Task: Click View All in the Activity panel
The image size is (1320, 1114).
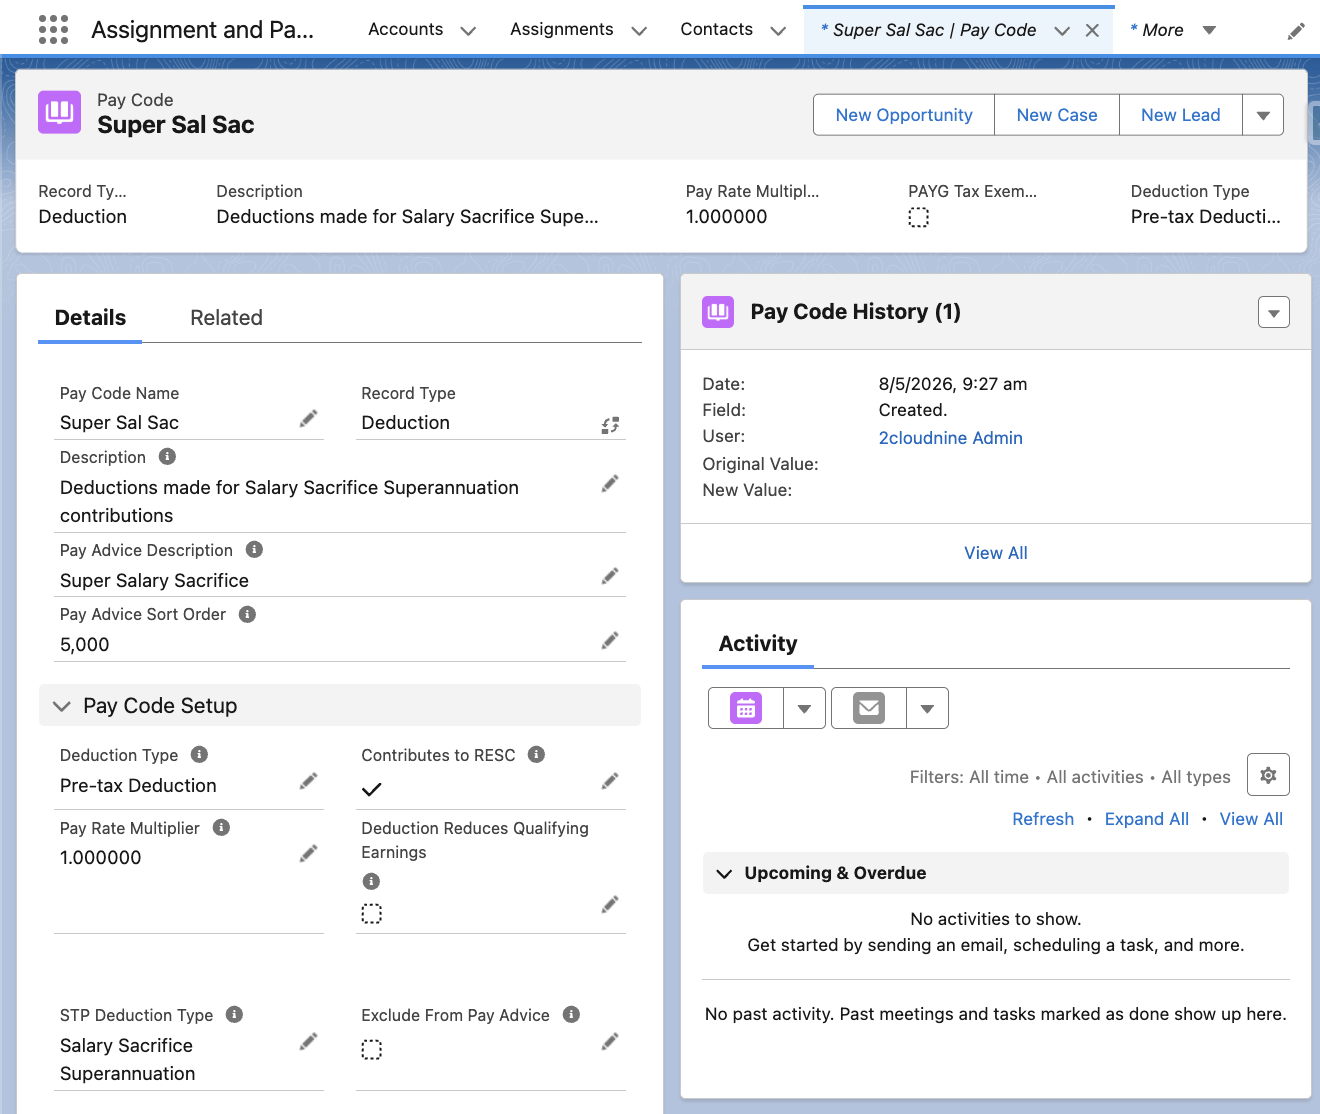Action: (x=1251, y=819)
